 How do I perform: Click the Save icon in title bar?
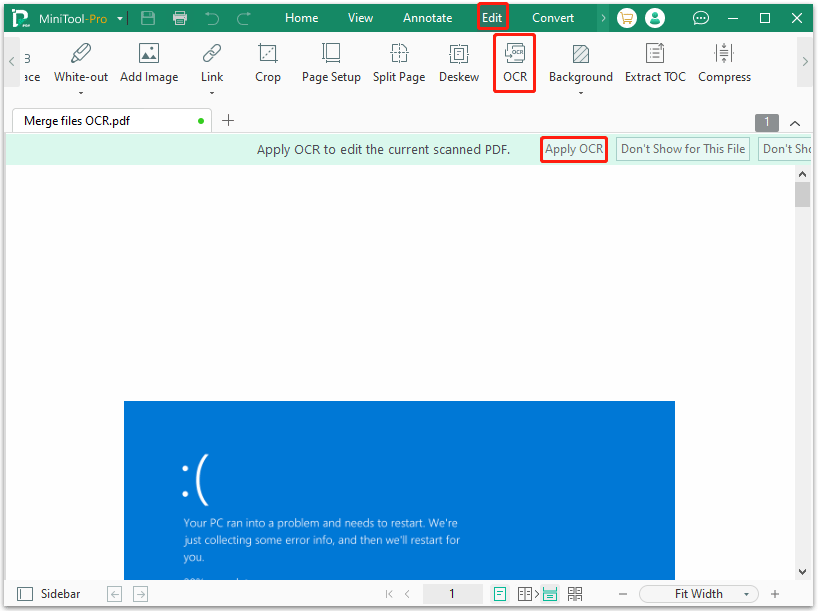pos(148,18)
